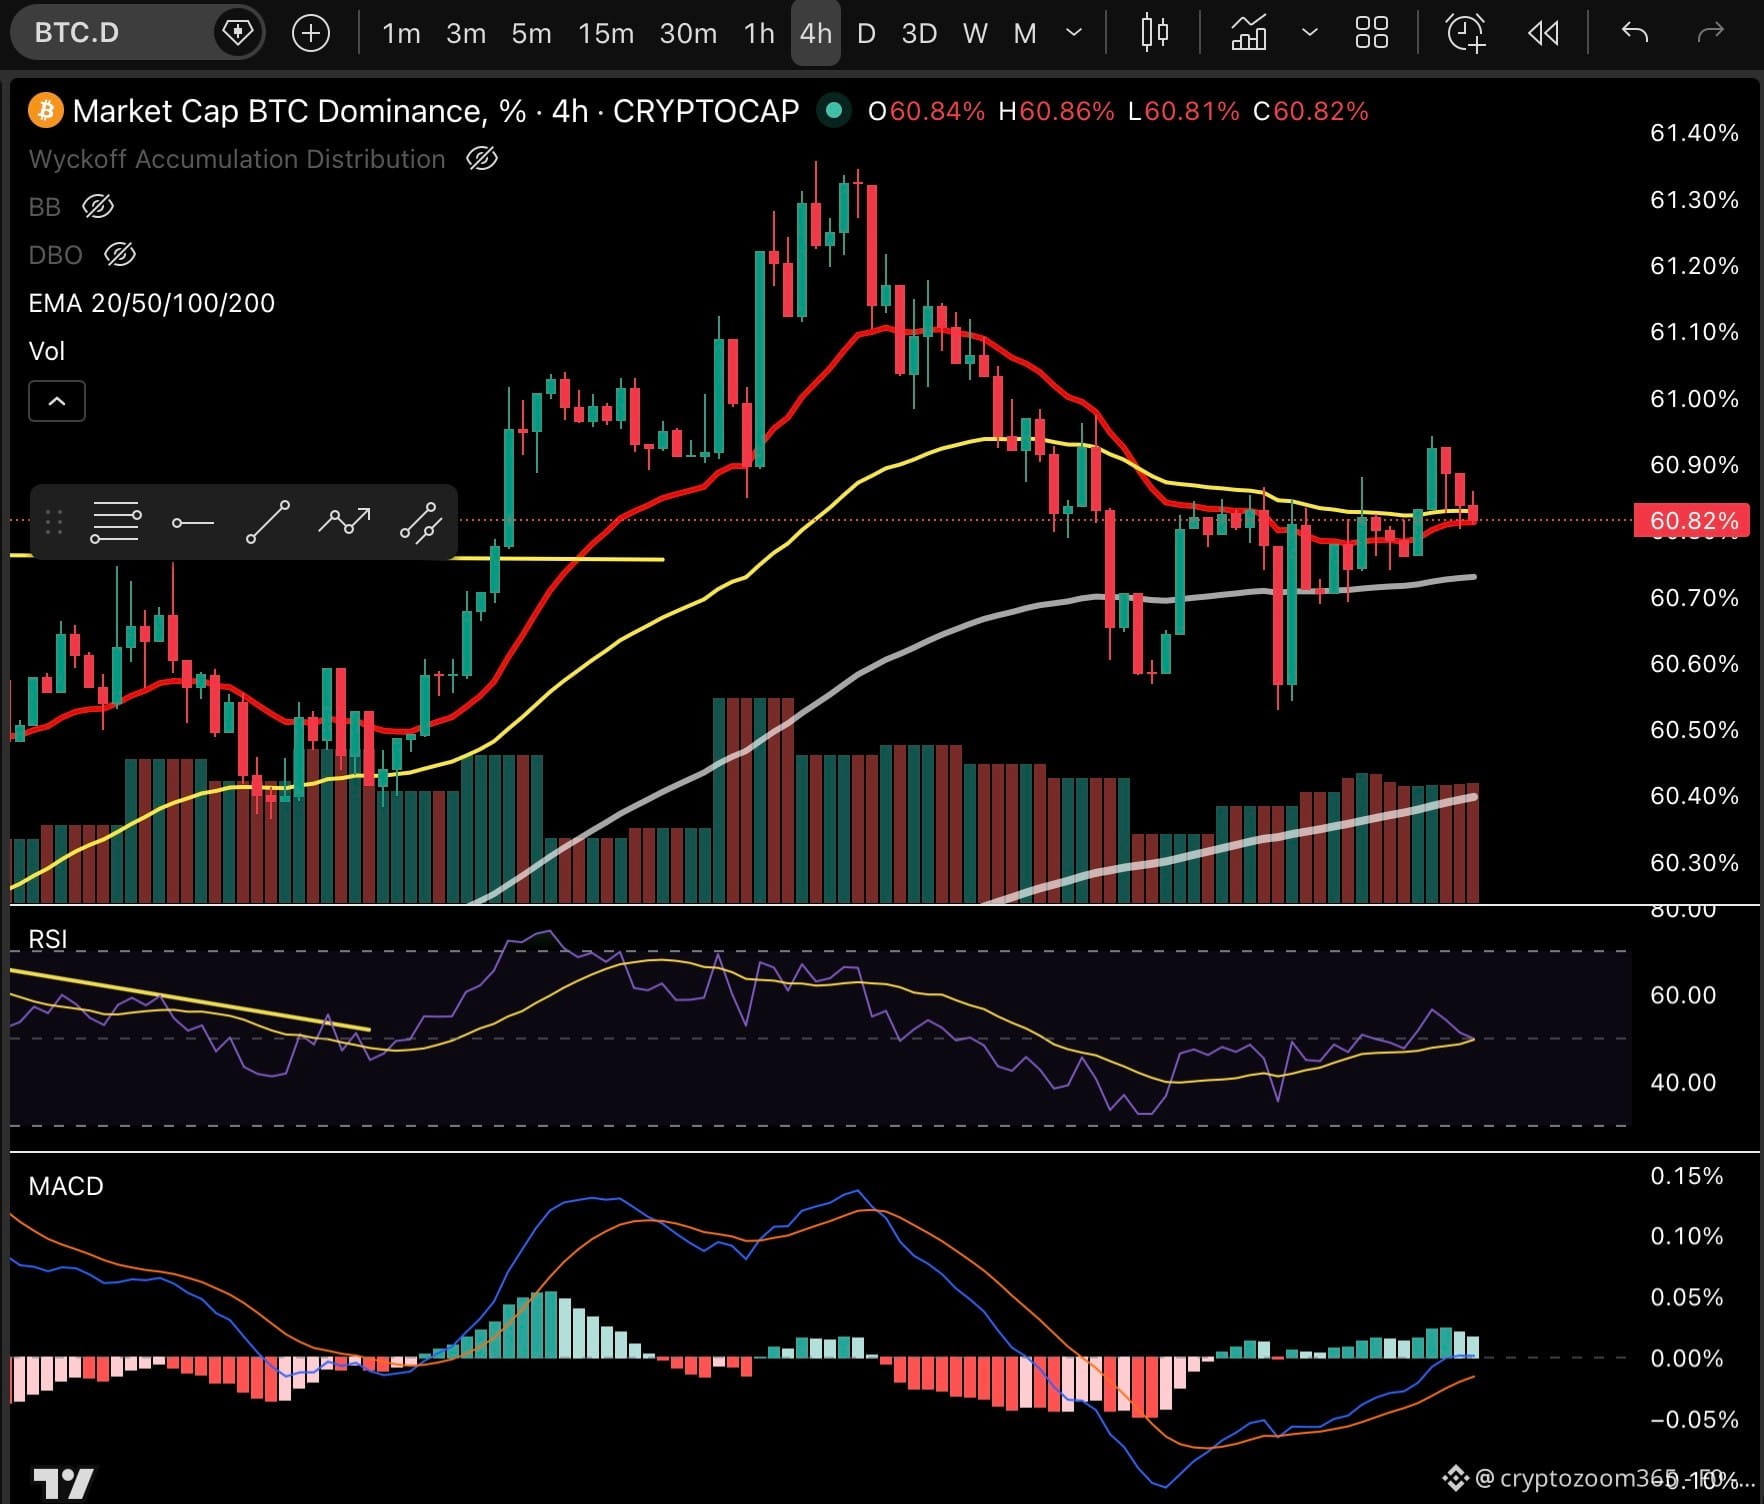Click the close value C60.82%
The height and width of the screenshot is (1504, 1764).
1310,111
